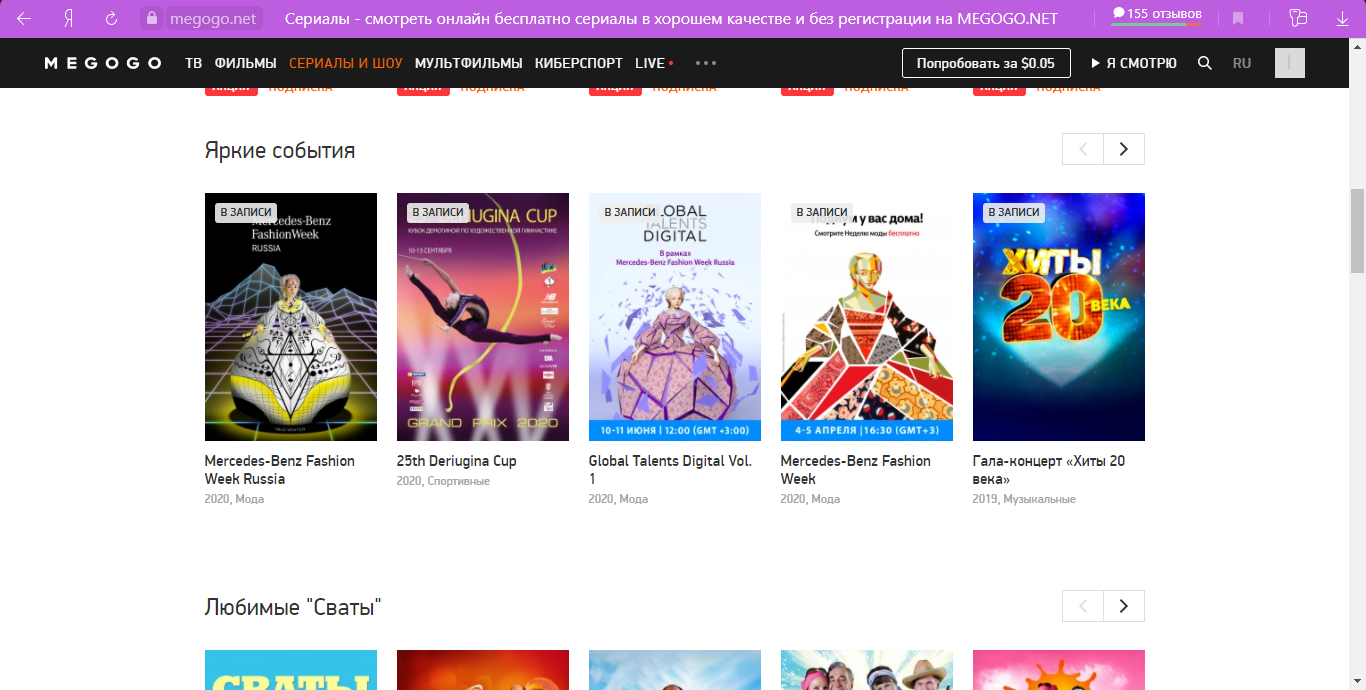
Task: Open the Mercedes-Benz Fashion Week Russia poster
Action: pos(291,317)
